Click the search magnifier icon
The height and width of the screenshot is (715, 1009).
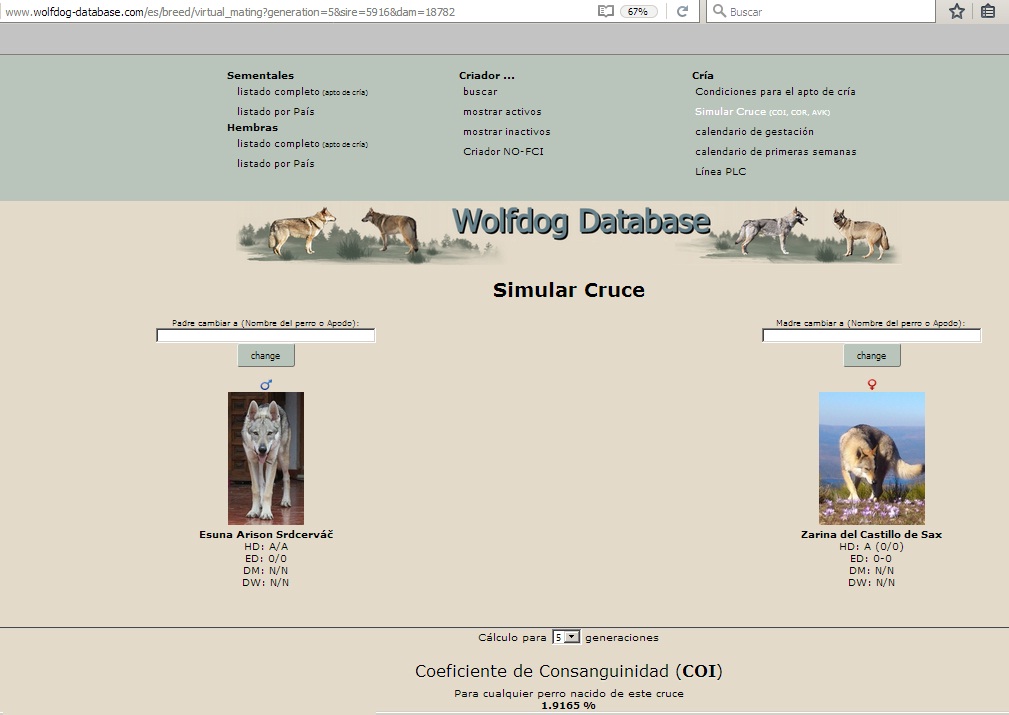tap(719, 11)
